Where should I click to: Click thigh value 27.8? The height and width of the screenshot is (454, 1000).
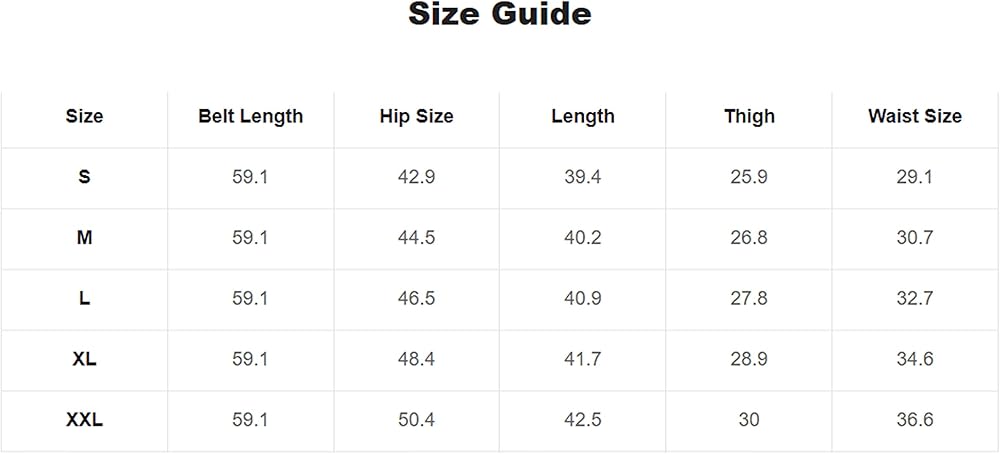click(x=749, y=298)
